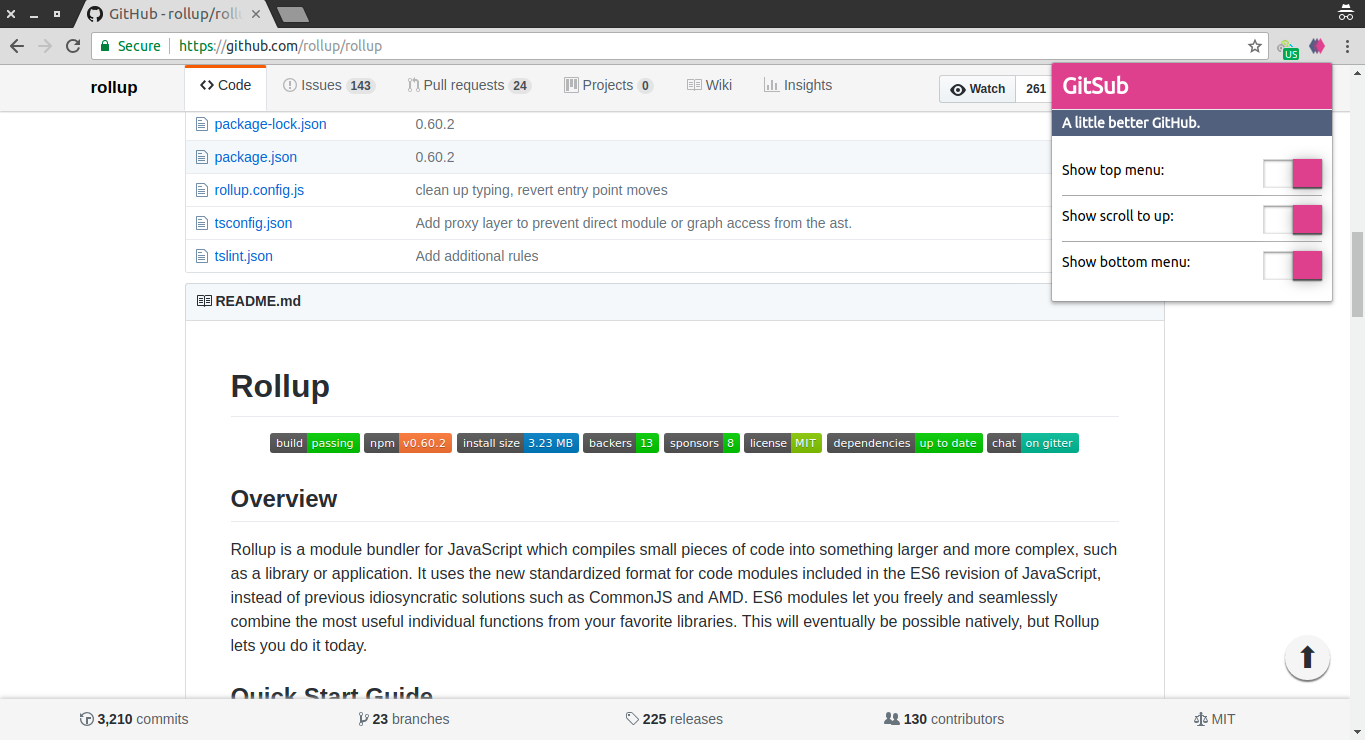Click the chat on gitter badge

(x=1033, y=443)
